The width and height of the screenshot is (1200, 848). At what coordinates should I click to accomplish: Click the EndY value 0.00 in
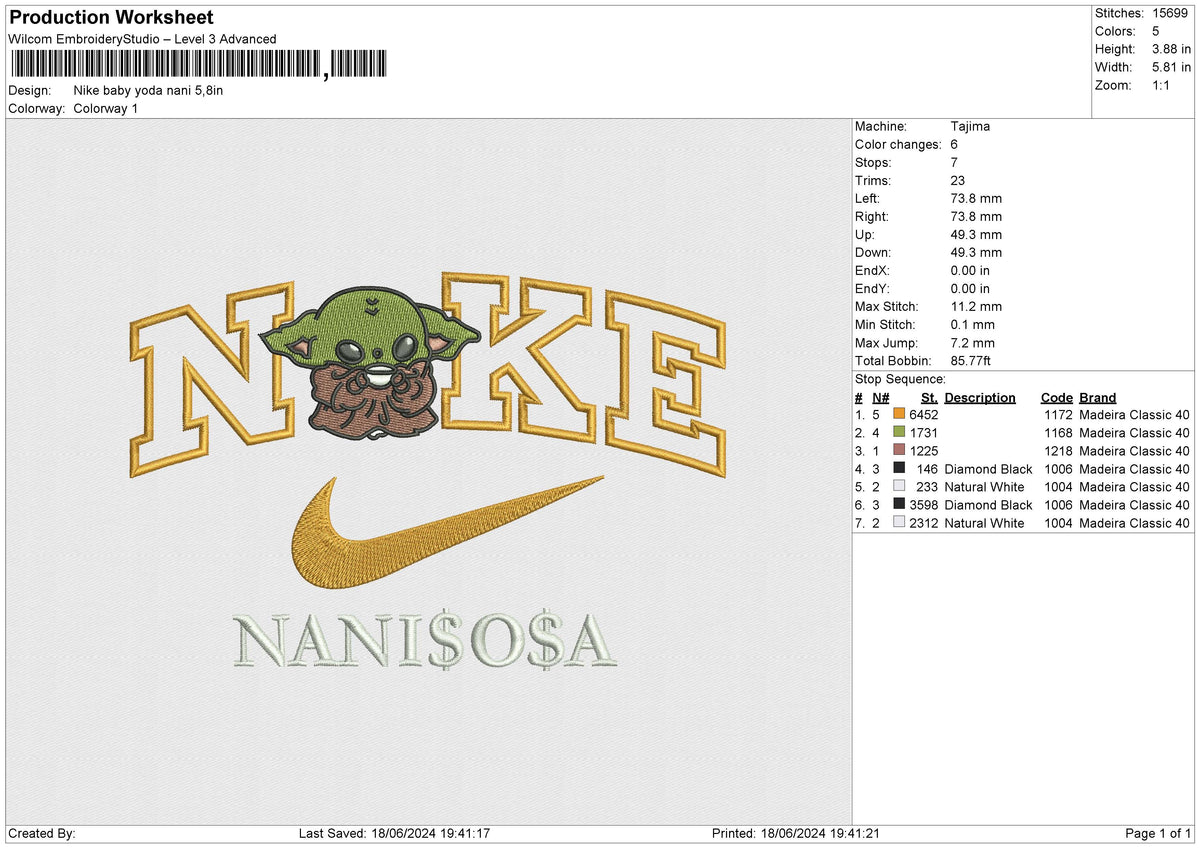point(970,288)
